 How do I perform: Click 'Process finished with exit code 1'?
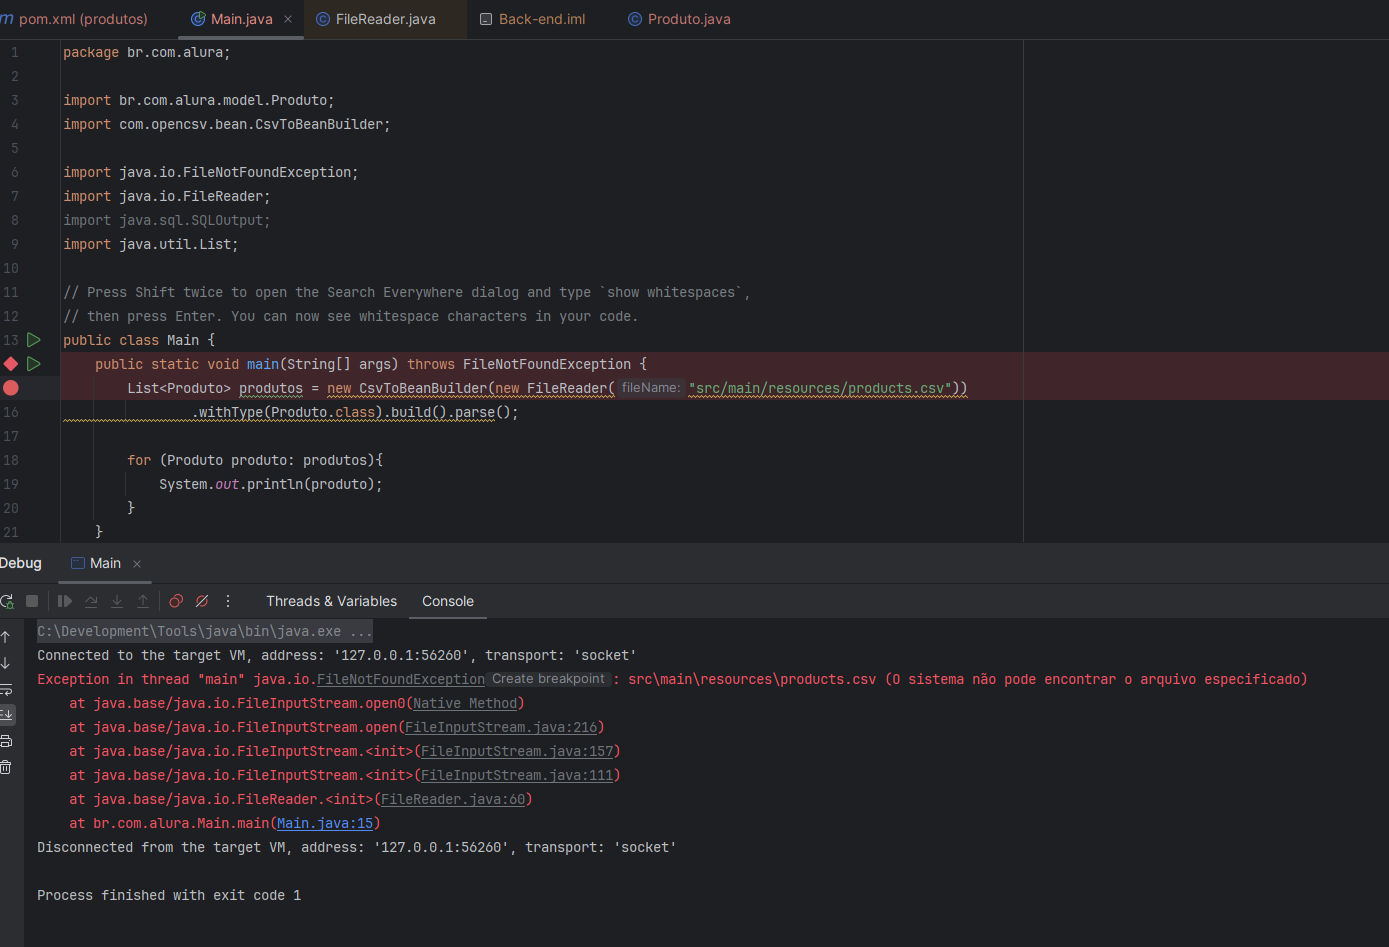pos(169,895)
